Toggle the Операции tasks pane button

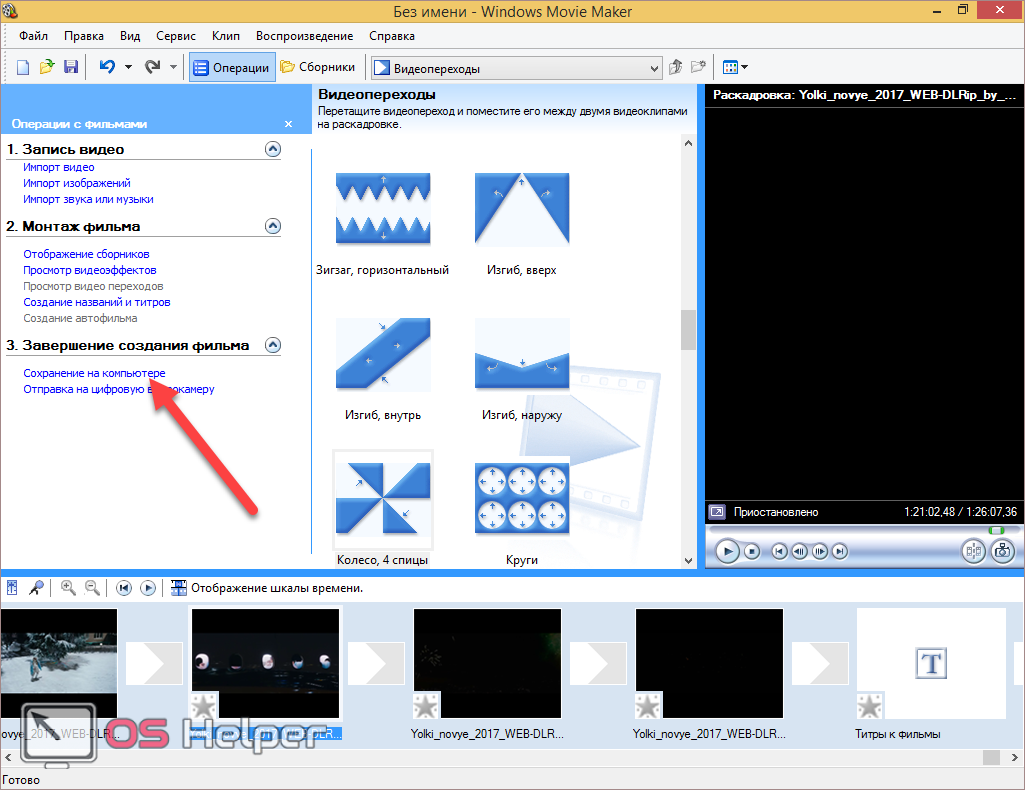pos(231,68)
